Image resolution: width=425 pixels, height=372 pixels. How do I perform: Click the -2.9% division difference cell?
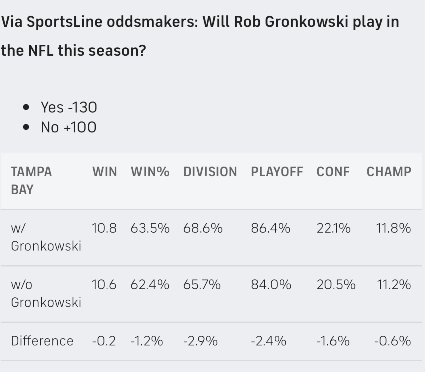coord(200,341)
